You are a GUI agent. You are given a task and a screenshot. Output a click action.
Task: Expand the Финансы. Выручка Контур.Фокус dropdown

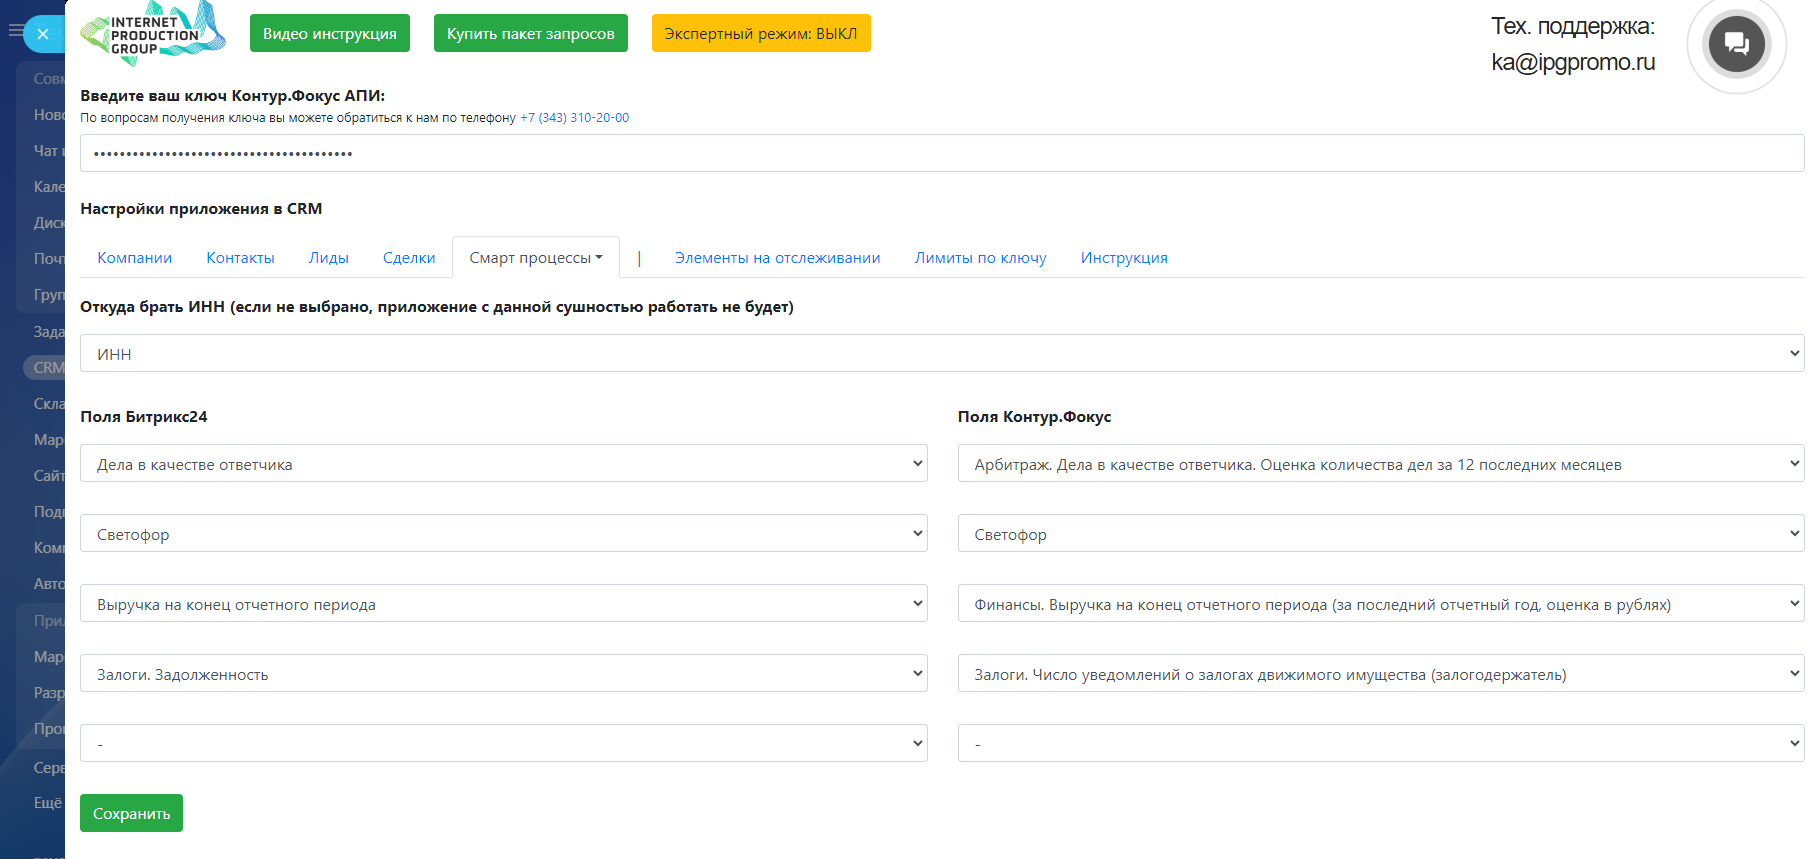[1380, 604]
